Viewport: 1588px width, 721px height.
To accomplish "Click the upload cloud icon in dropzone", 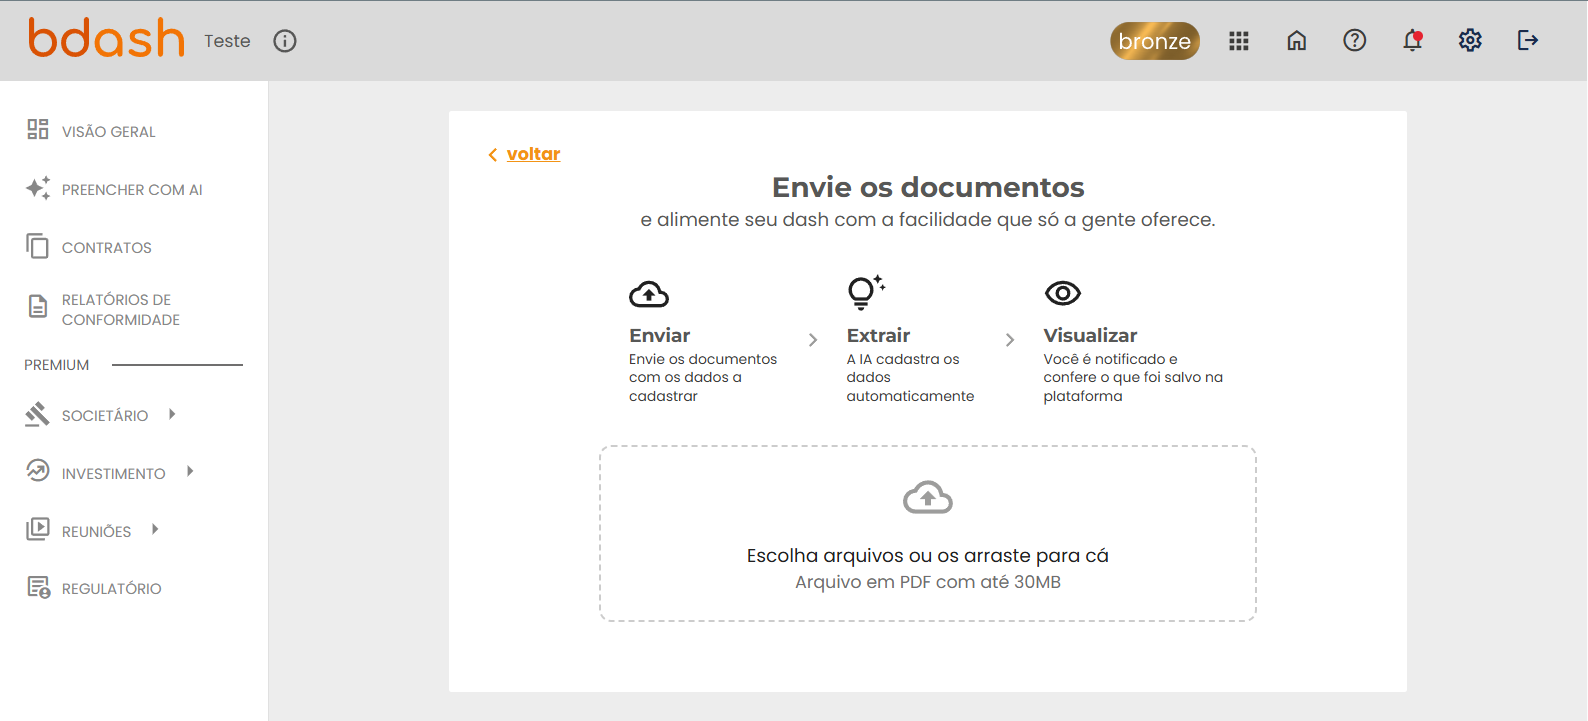I will pyautogui.click(x=927, y=498).
